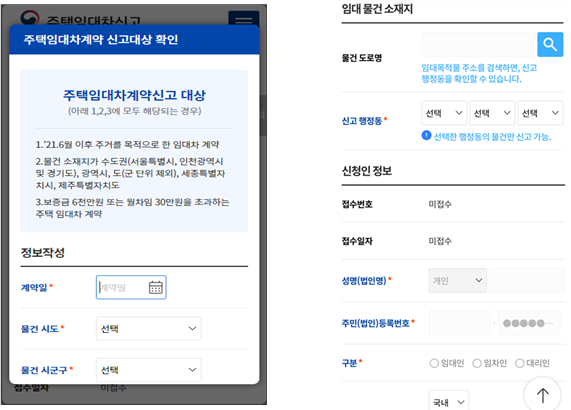571x410 pixels.
Task: Tap the scroll-to-top arrow button
Action: pyautogui.click(x=543, y=395)
